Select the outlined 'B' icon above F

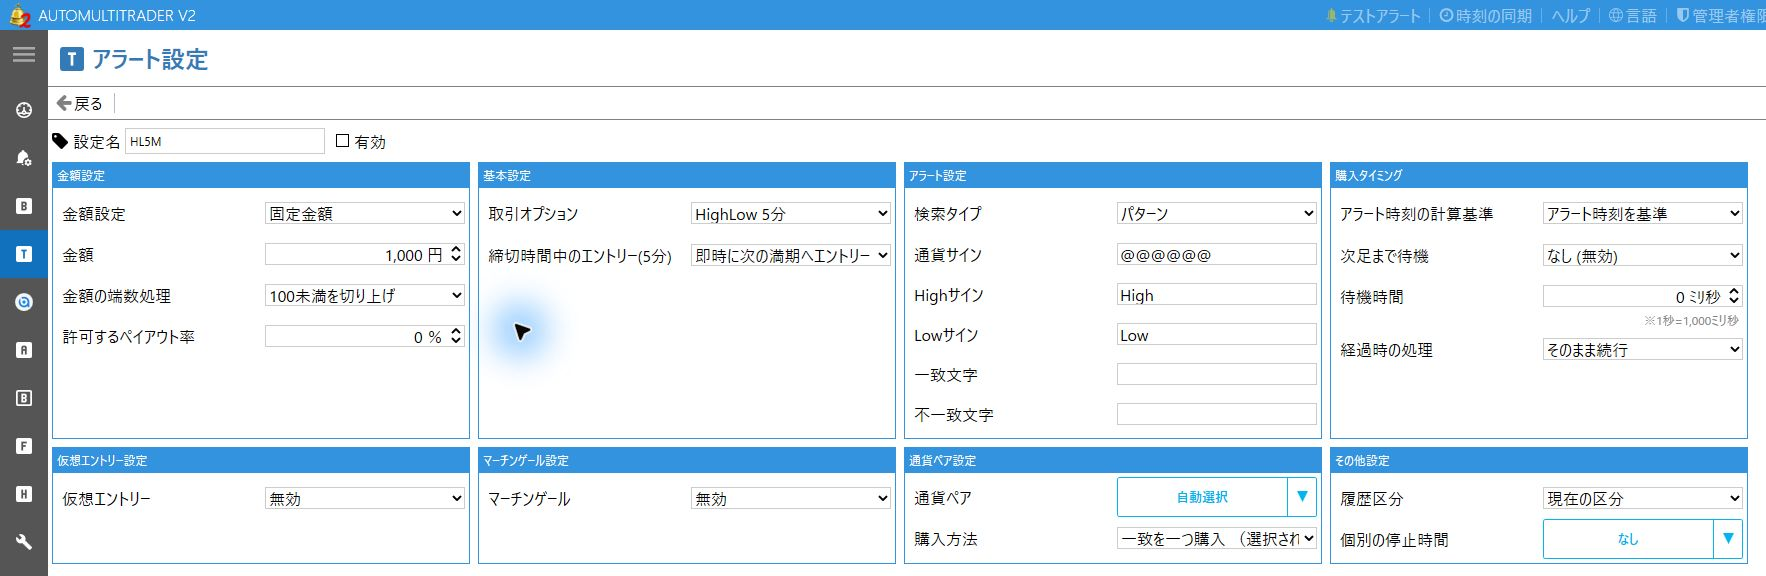pyautogui.click(x=24, y=398)
